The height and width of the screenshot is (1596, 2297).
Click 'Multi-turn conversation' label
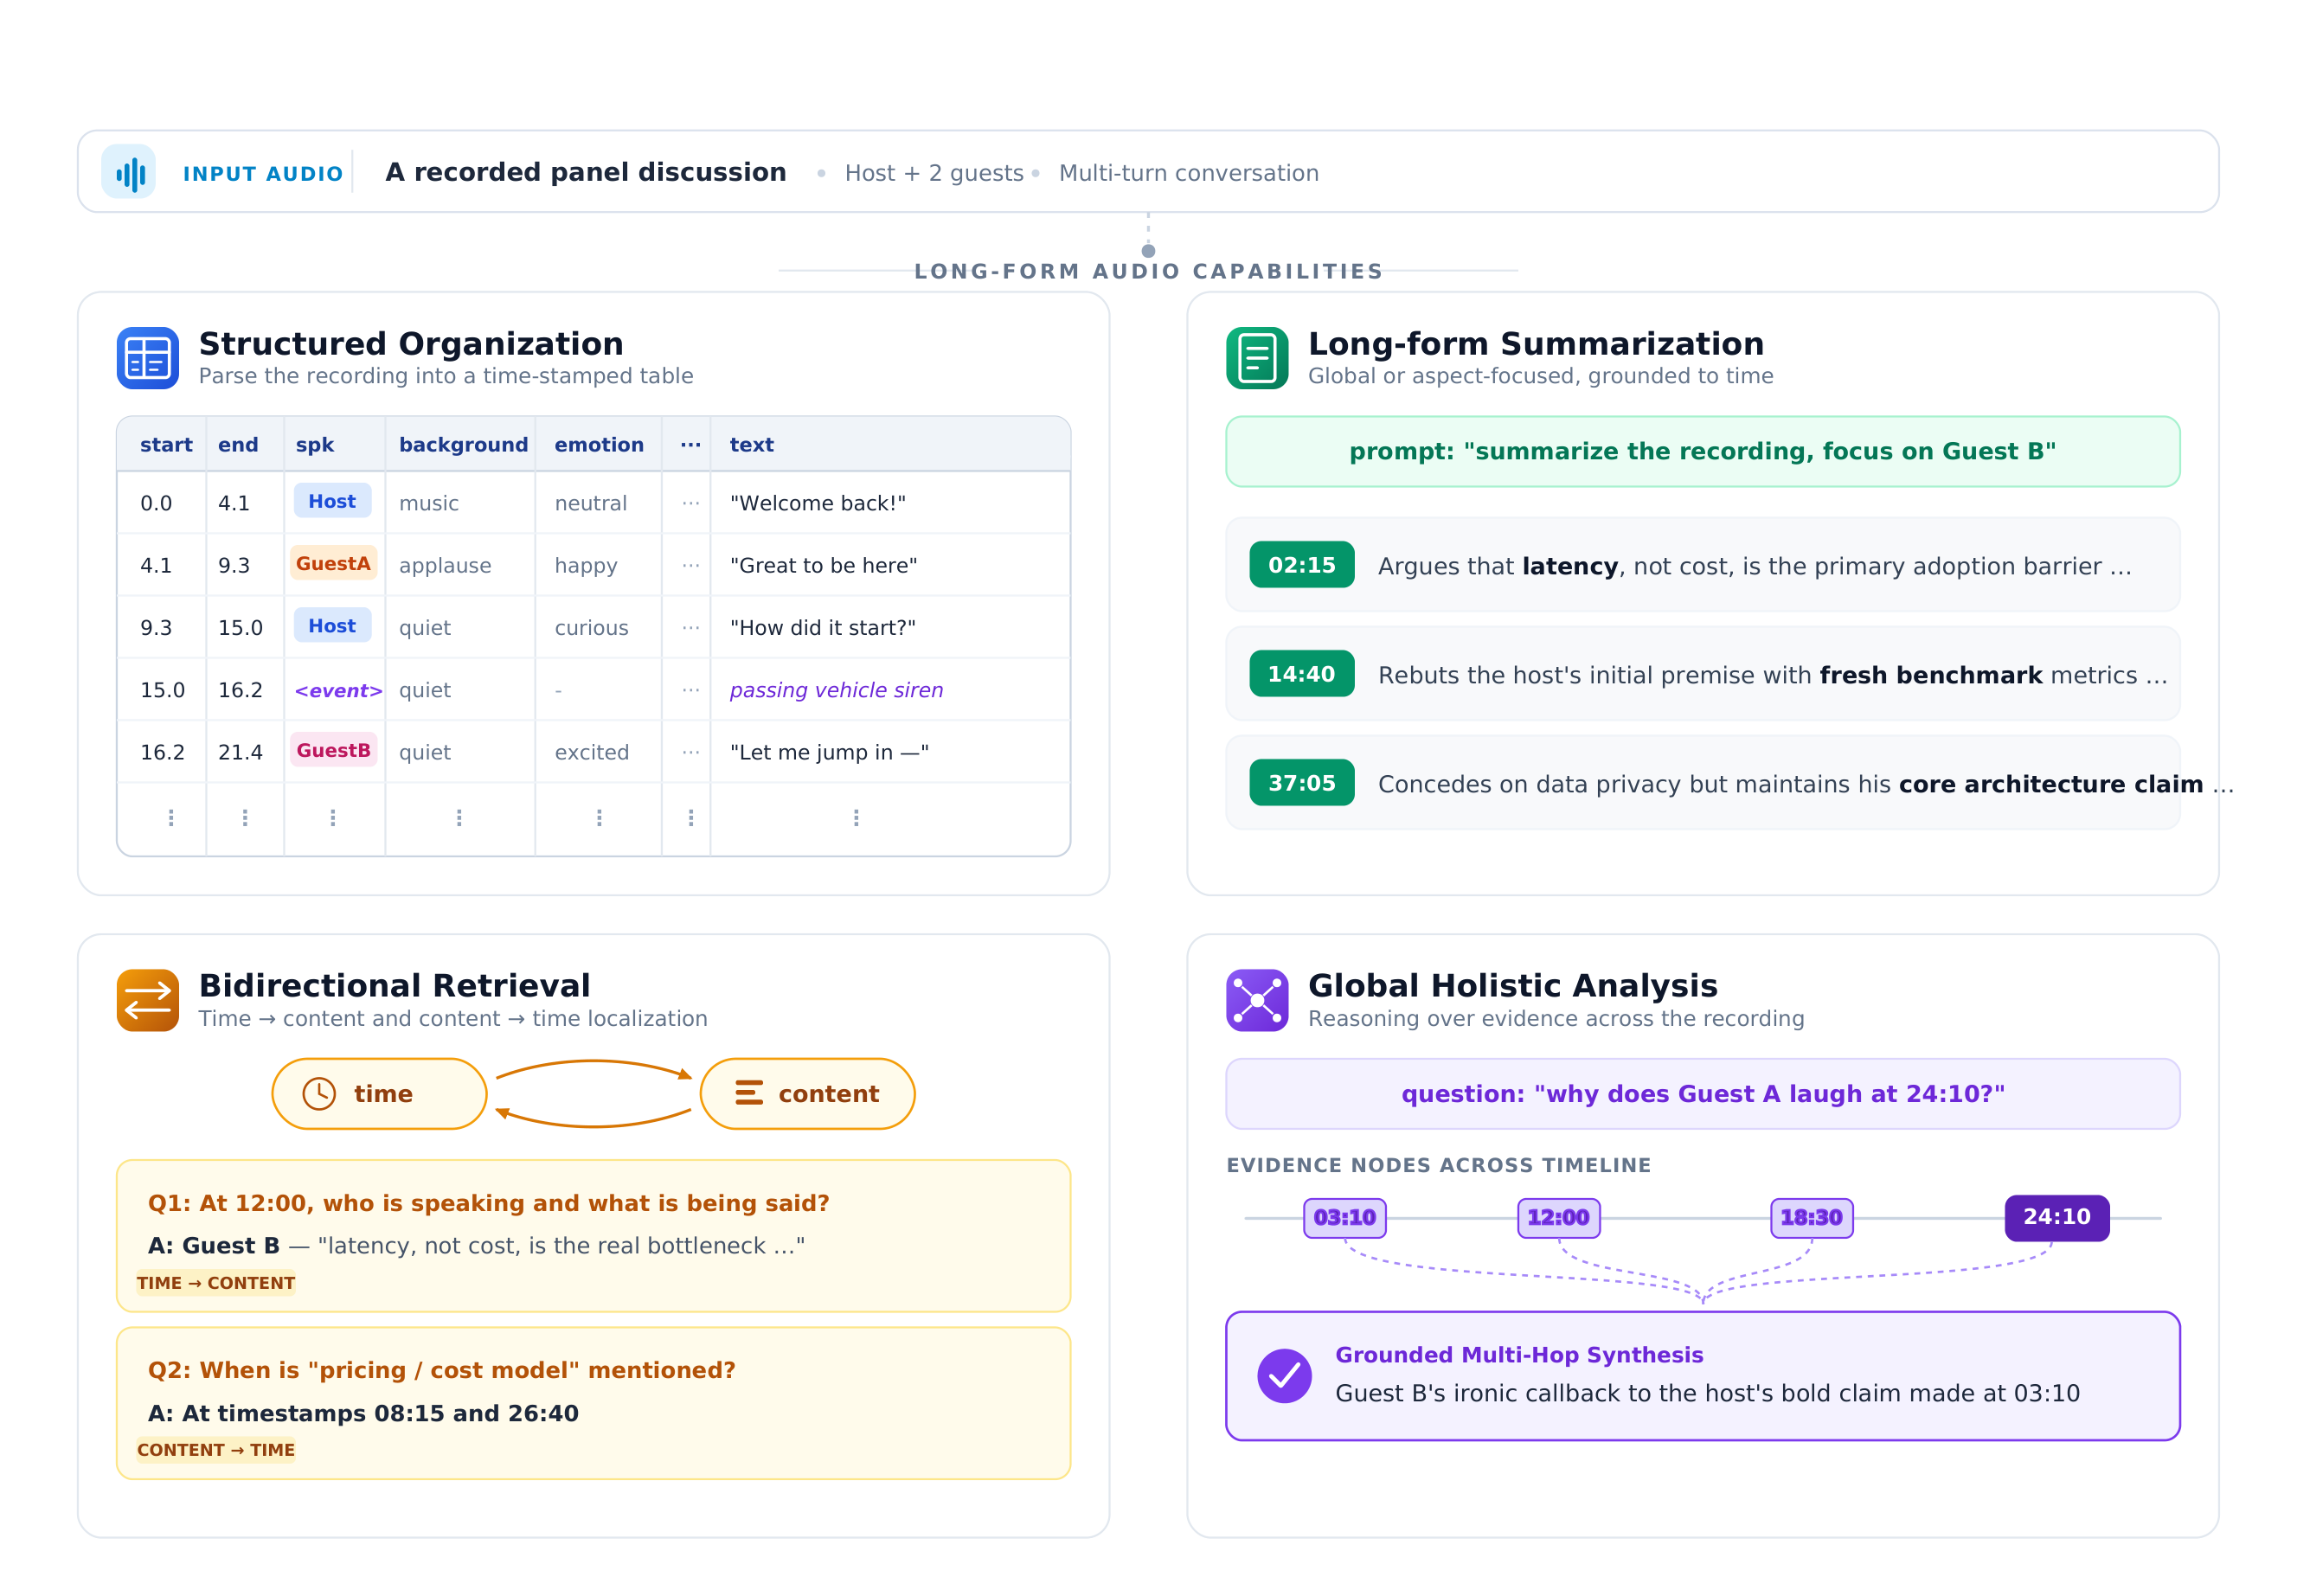tap(1188, 173)
